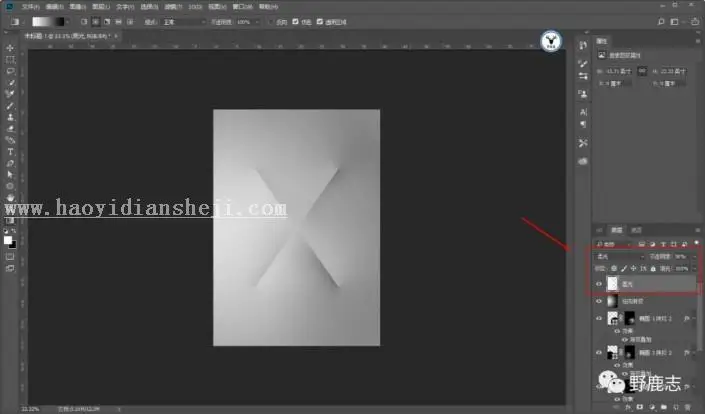Toggle the Reverse (反向) gradient checkbox

coord(270,22)
